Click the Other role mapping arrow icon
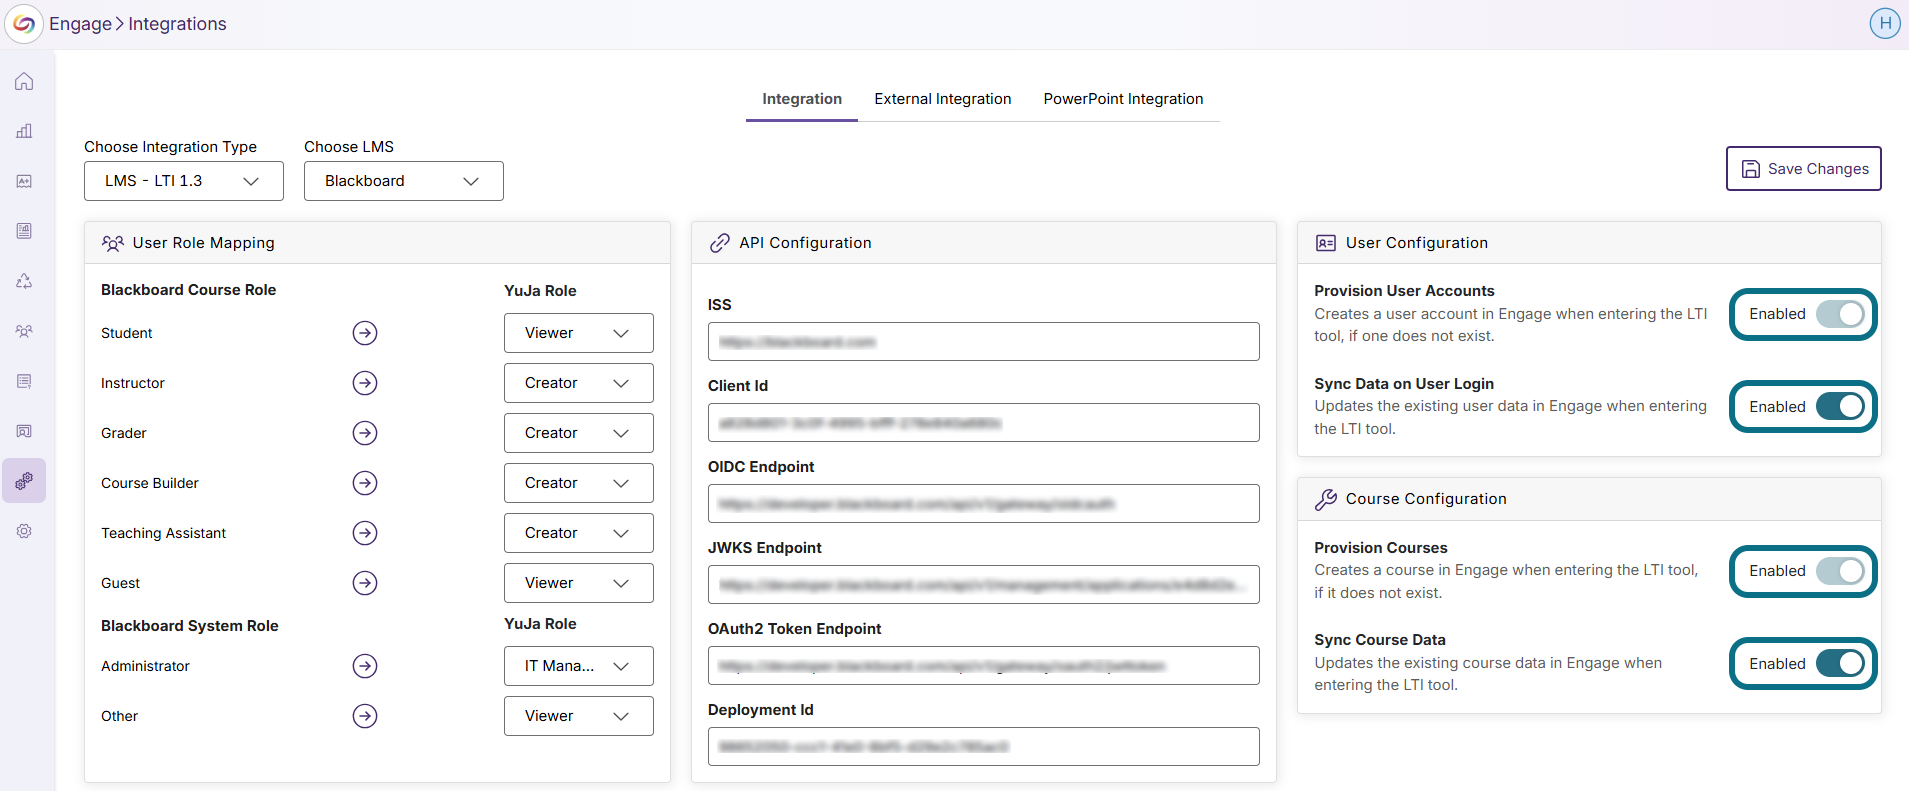1909x791 pixels. 365,716
